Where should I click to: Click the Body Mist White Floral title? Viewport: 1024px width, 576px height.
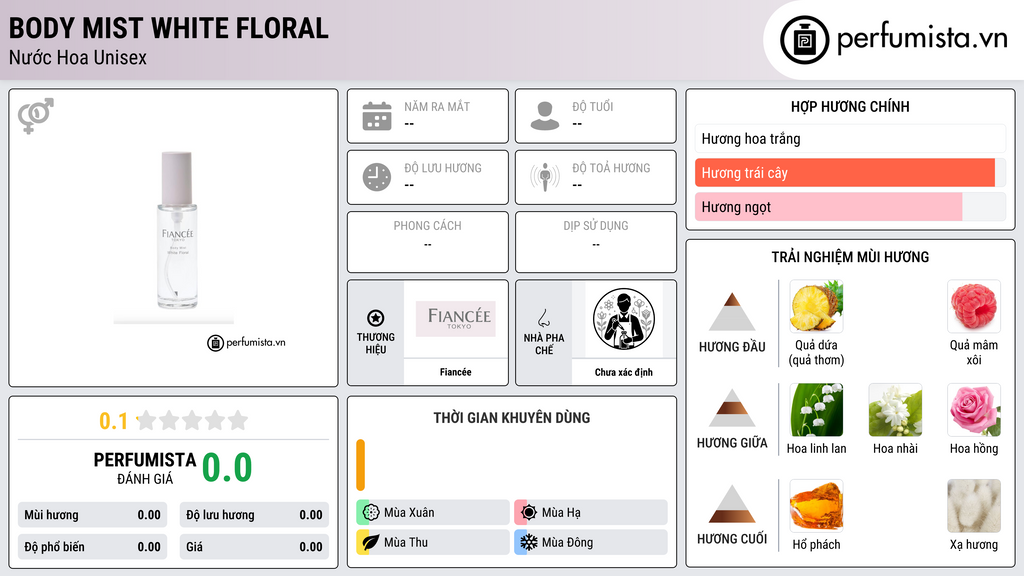click(168, 28)
